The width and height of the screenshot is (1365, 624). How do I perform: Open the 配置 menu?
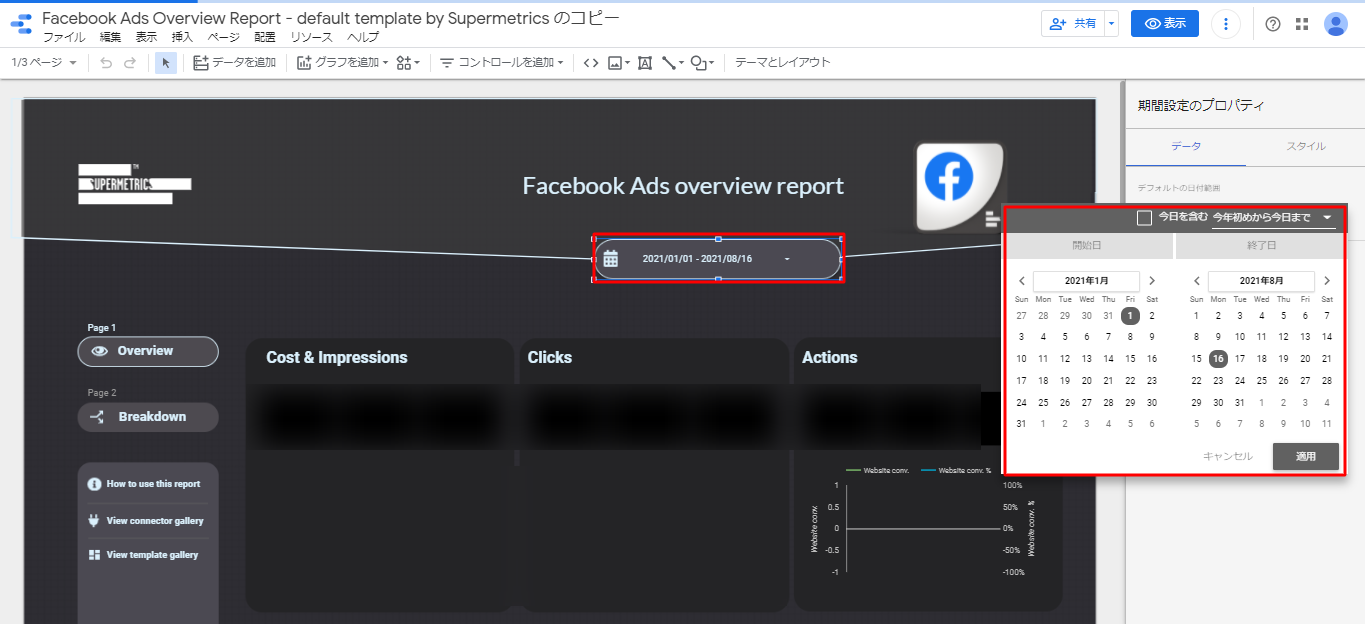pyautogui.click(x=265, y=37)
